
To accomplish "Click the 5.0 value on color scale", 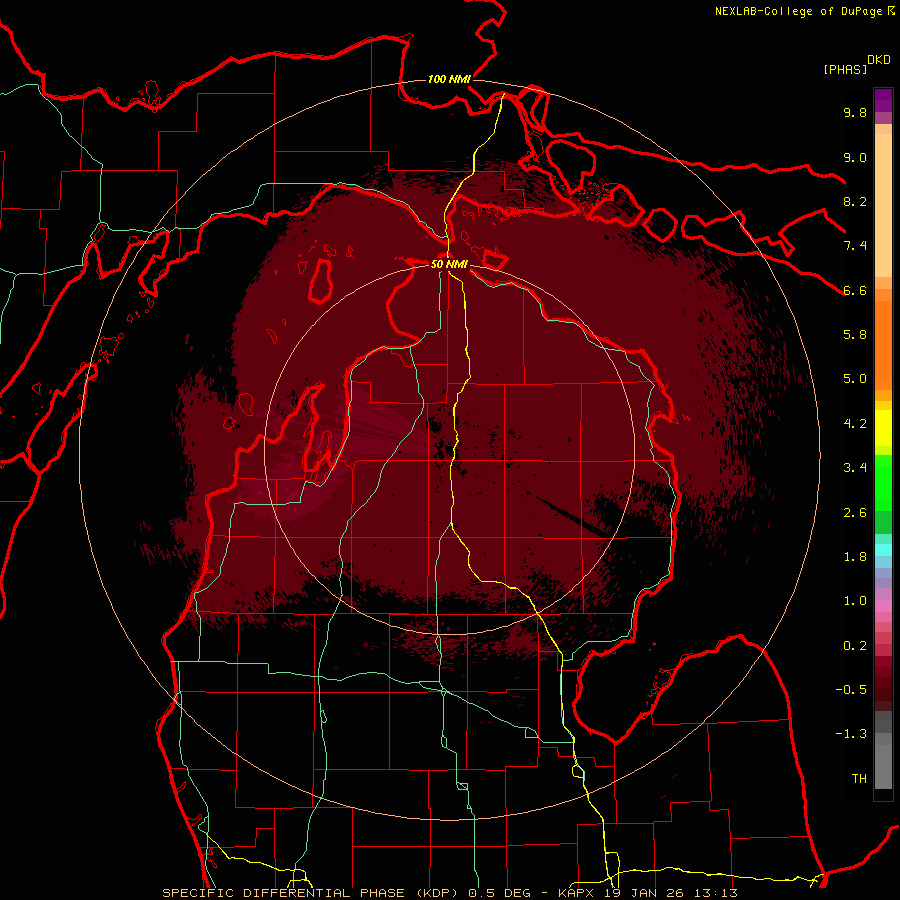I will (855, 379).
